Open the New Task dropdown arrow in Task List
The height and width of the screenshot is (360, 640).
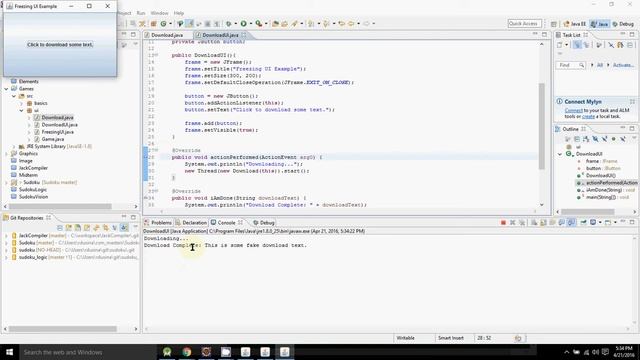click(567, 44)
